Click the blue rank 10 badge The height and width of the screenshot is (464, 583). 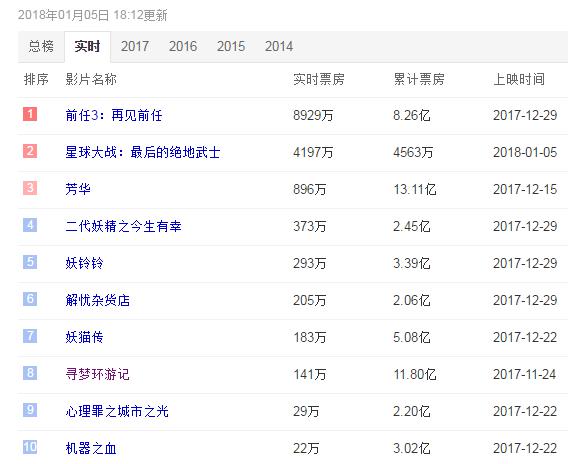coord(30,447)
